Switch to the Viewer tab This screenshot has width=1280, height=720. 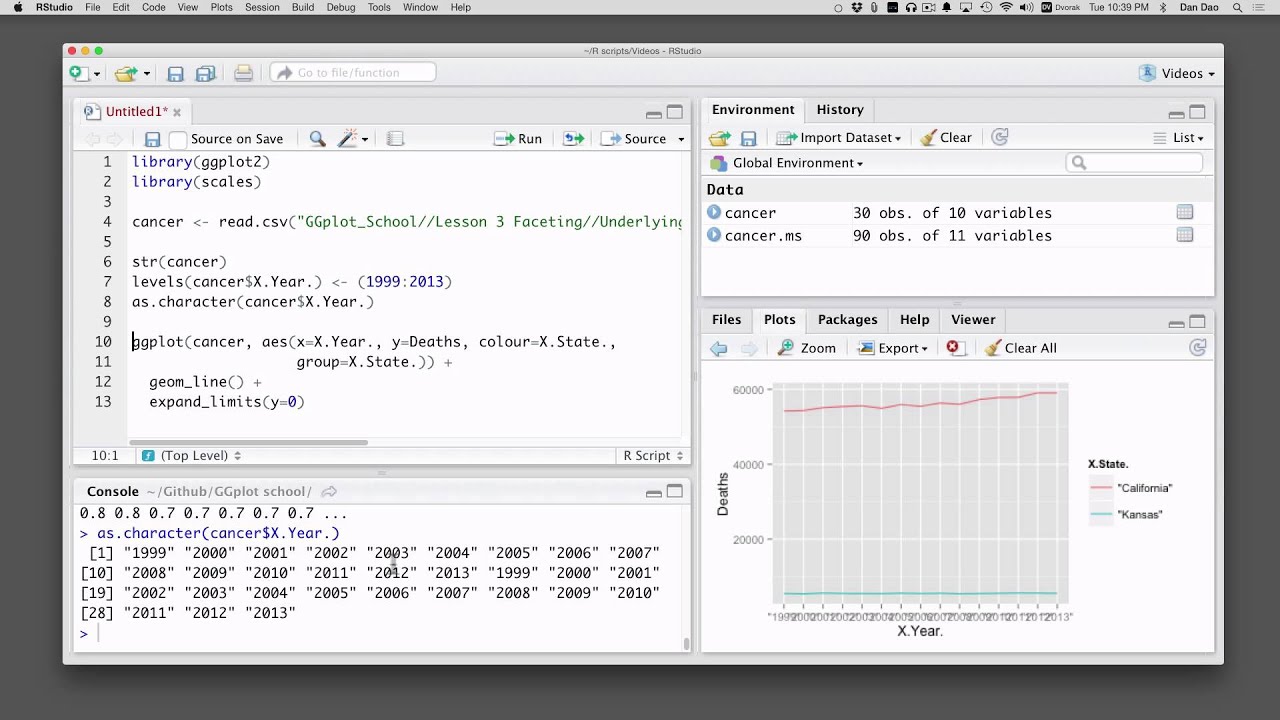(973, 320)
